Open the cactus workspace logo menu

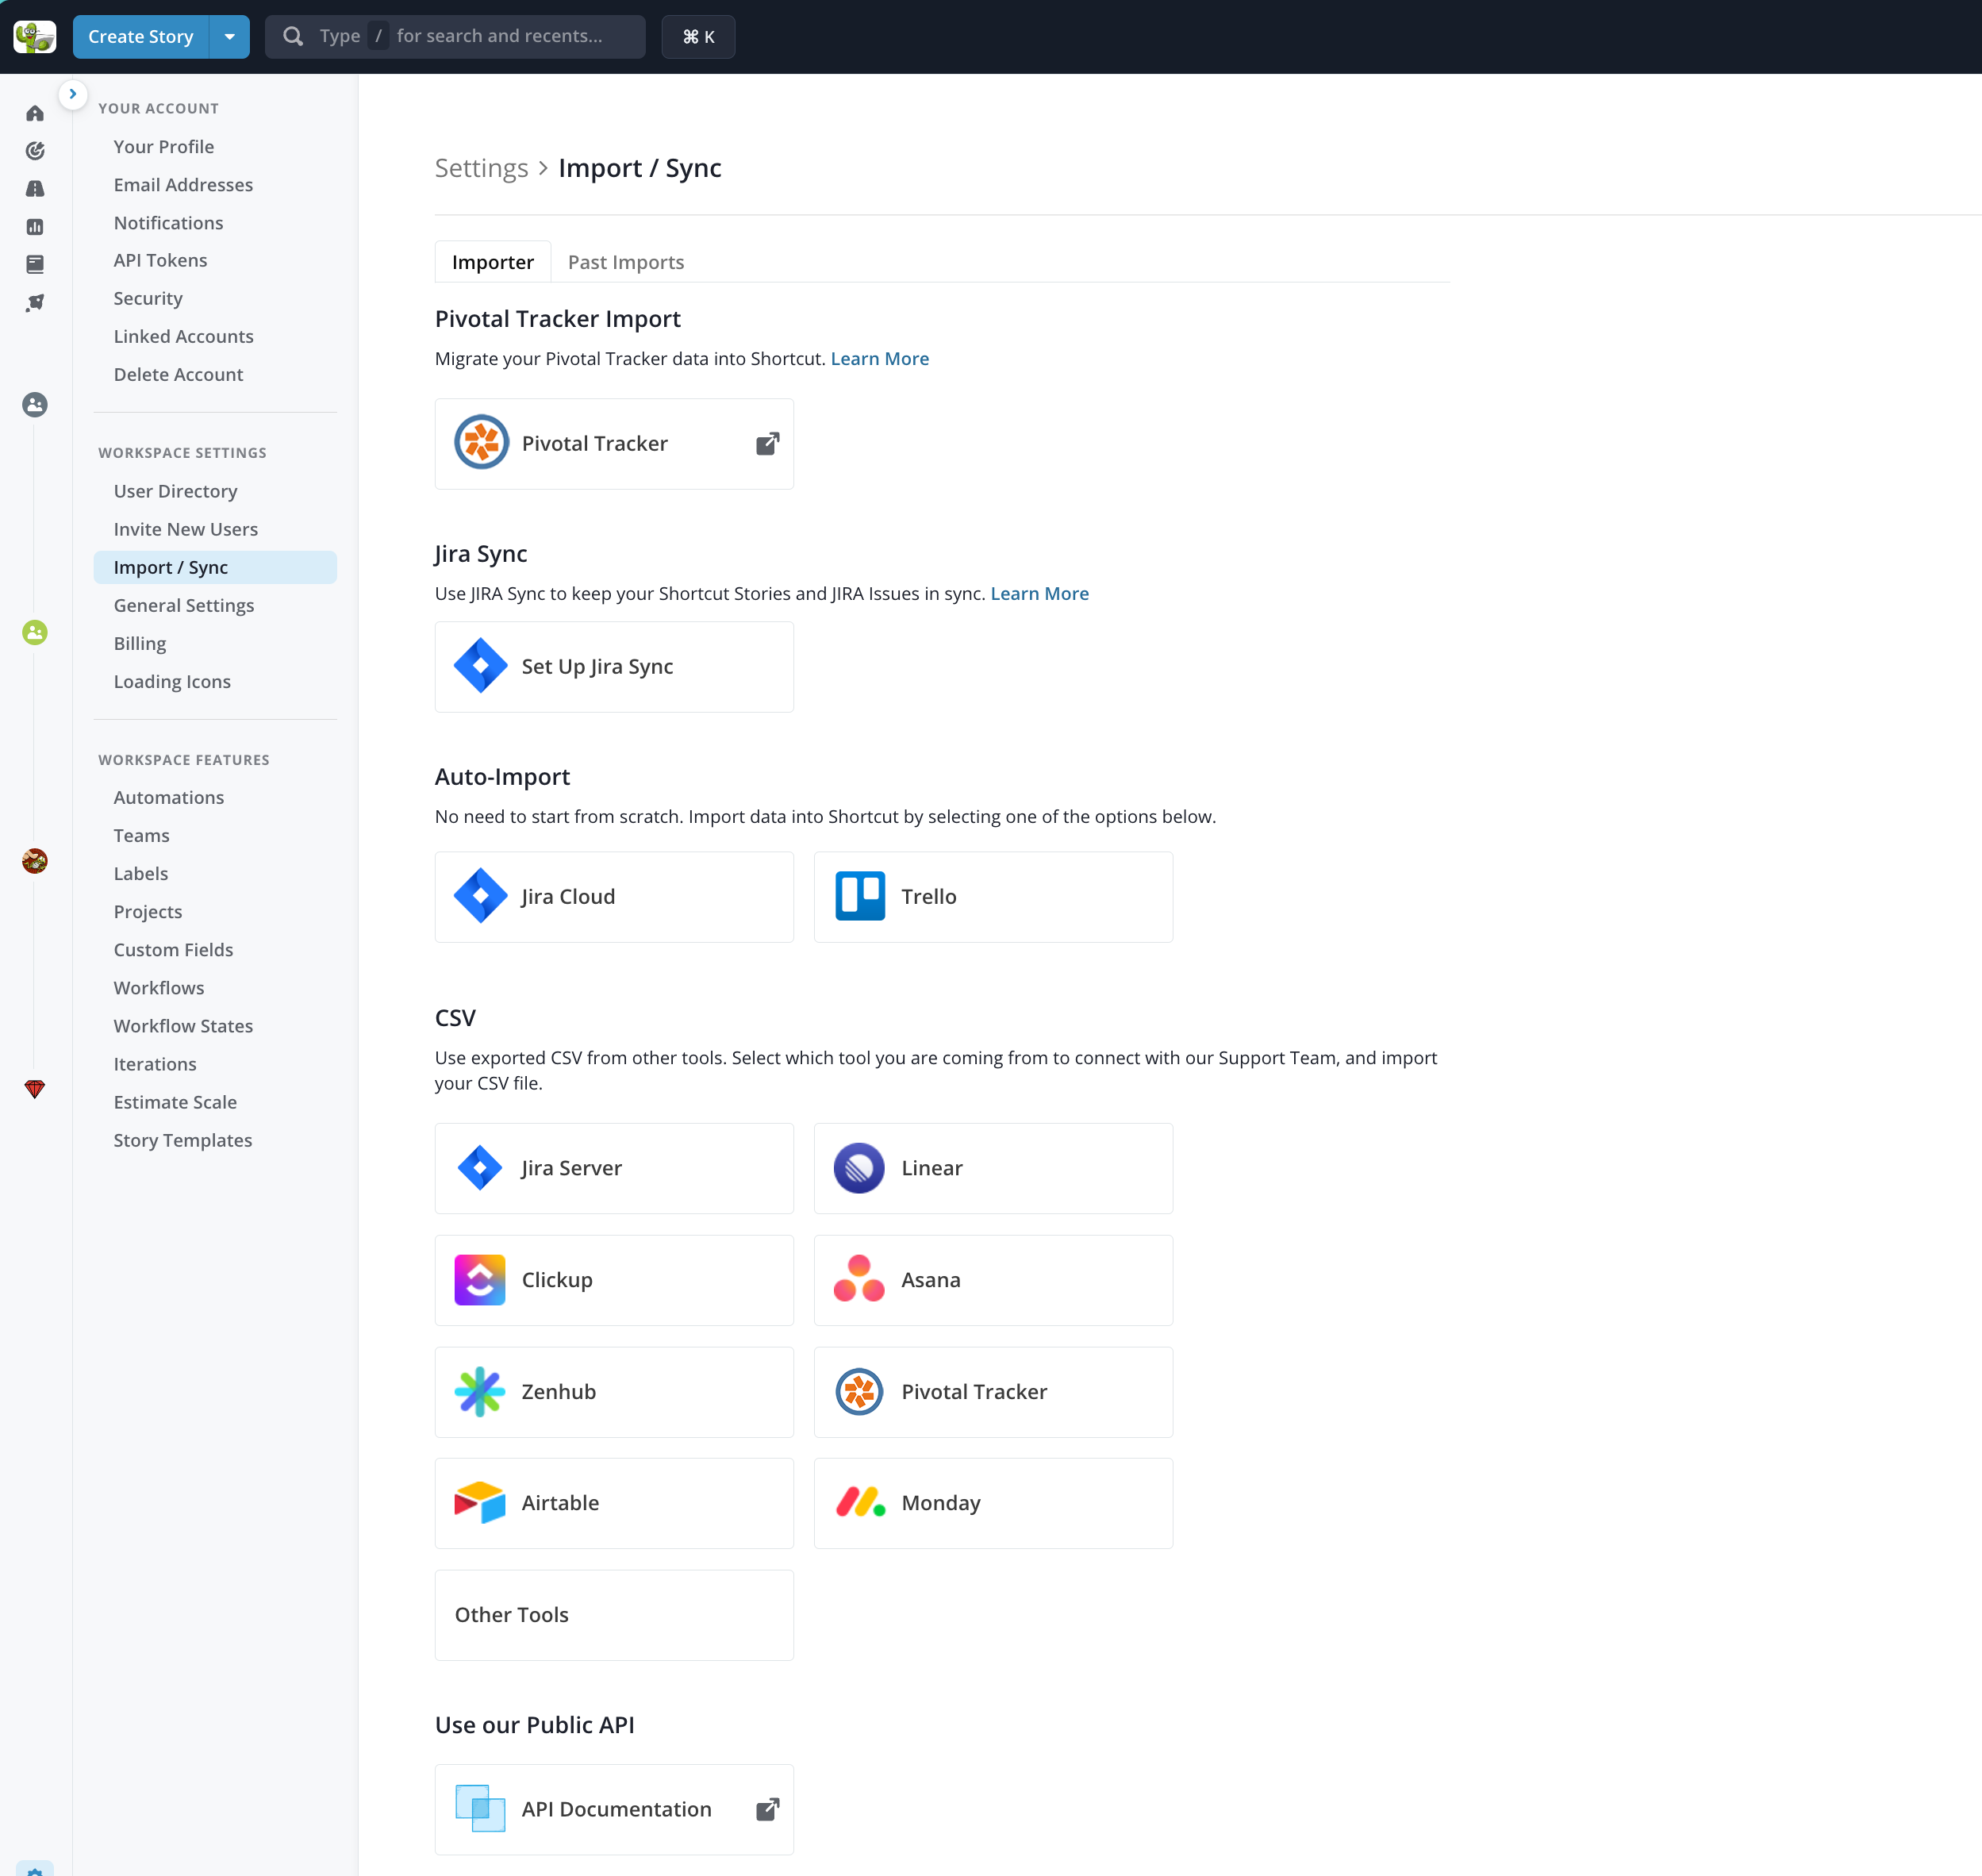35,36
